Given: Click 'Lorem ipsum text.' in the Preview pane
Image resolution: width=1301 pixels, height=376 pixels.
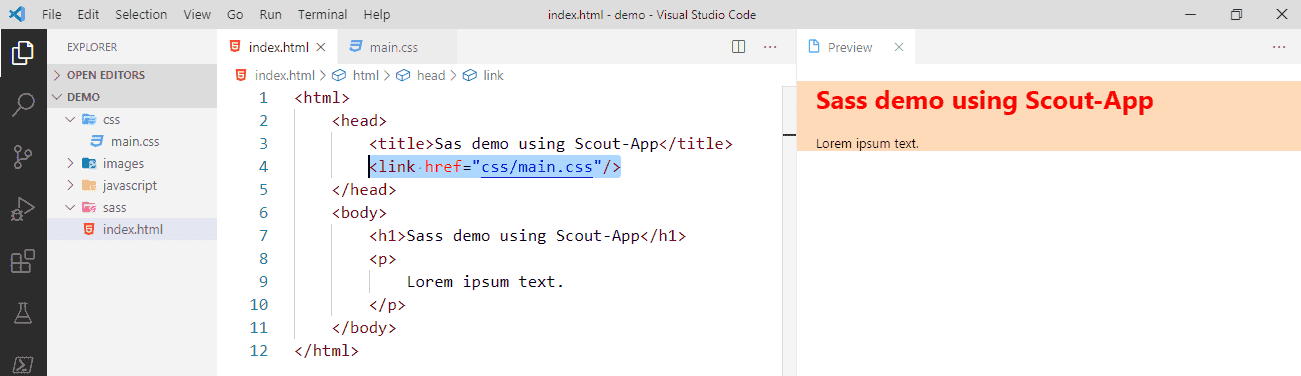Looking at the screenshot, I should coord(867,143).
